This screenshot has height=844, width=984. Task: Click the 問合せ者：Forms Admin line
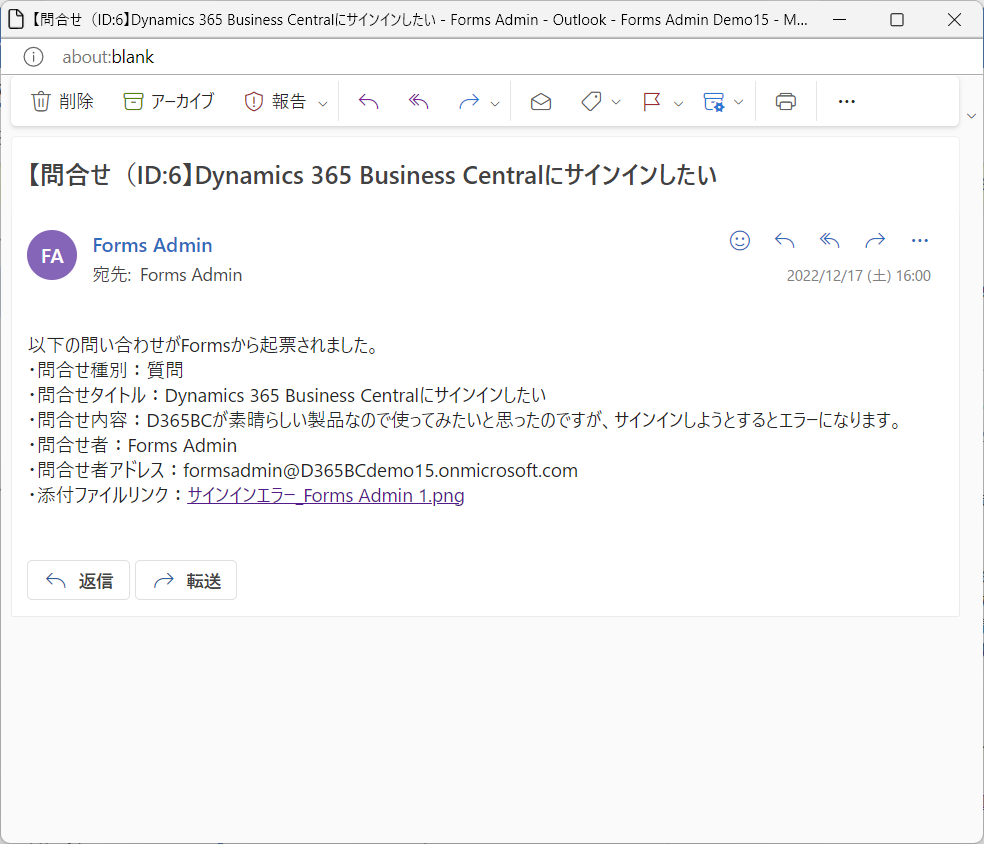(132, 446)
